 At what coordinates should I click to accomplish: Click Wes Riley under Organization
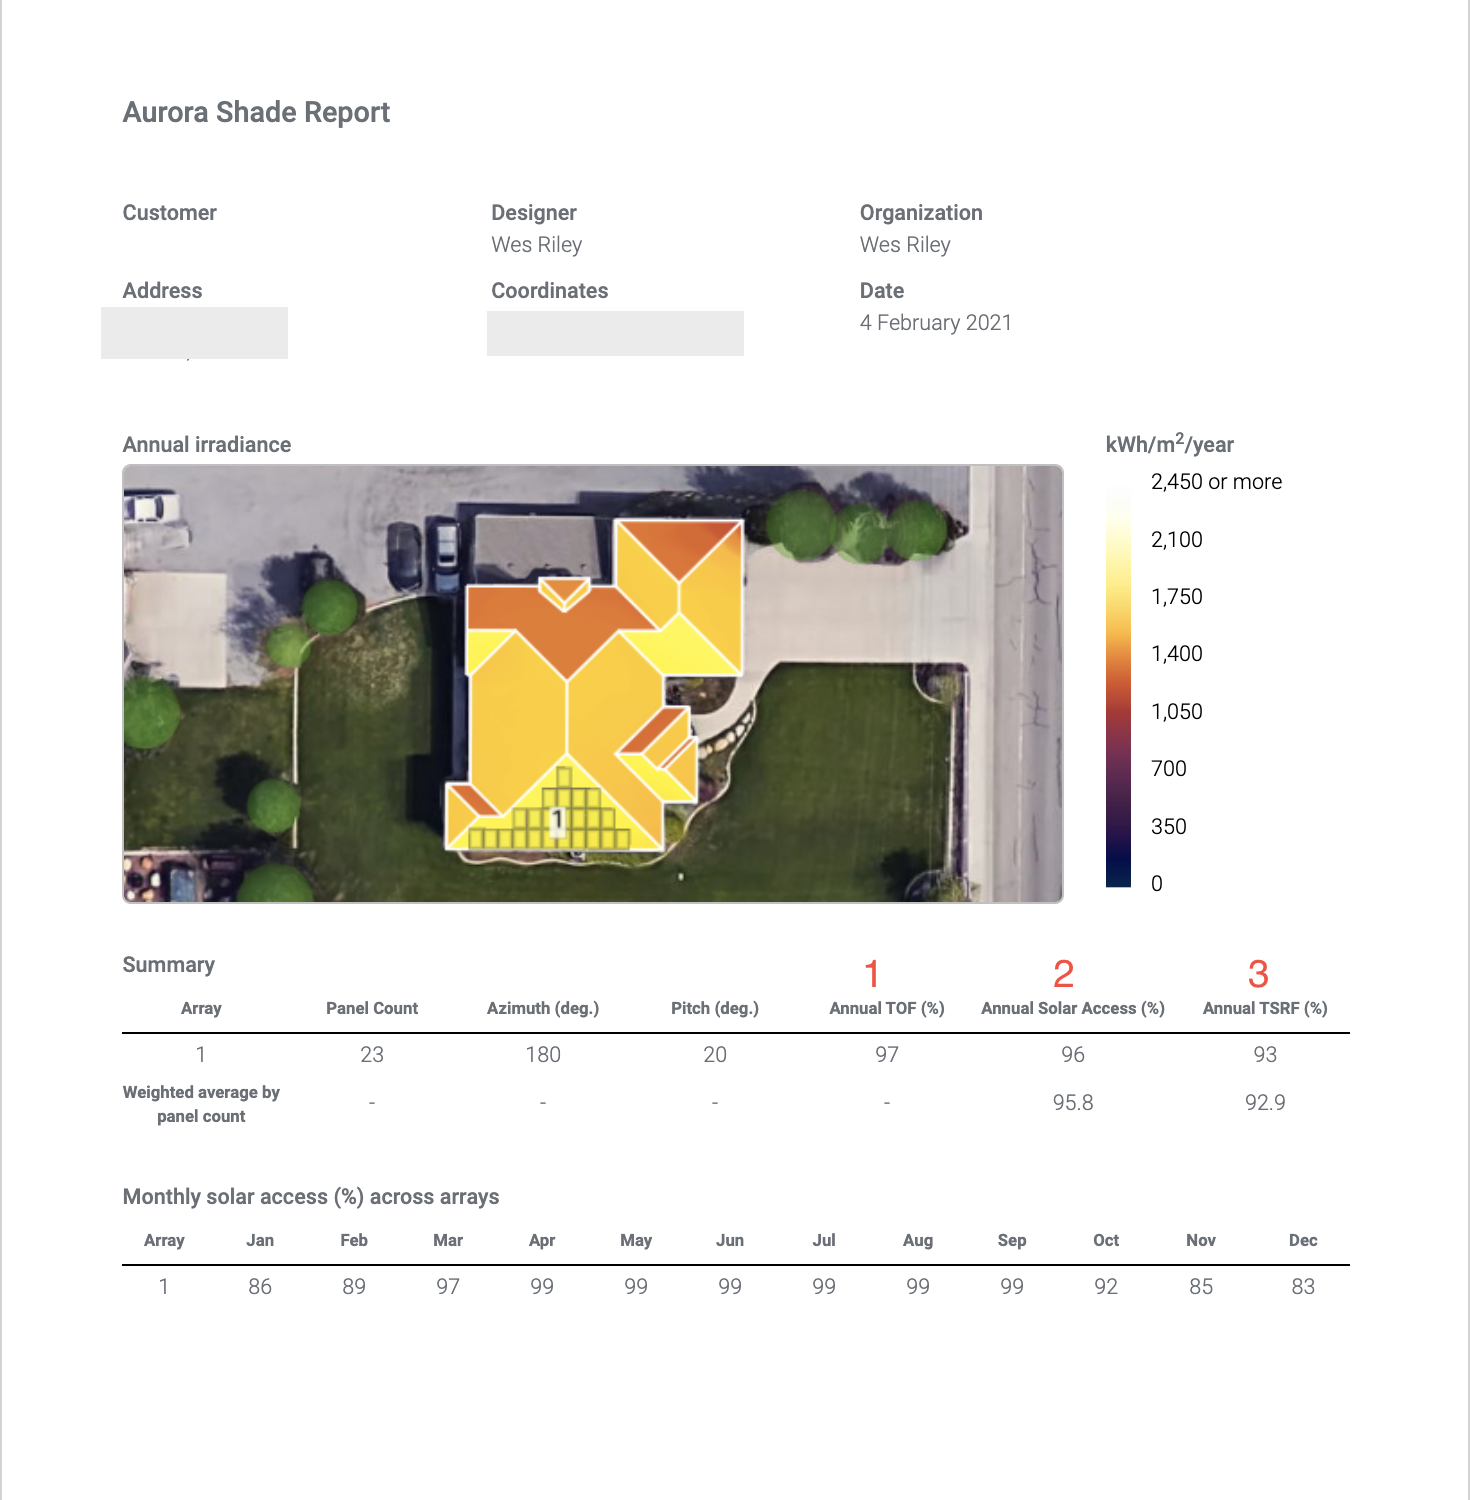click(905, 245)
